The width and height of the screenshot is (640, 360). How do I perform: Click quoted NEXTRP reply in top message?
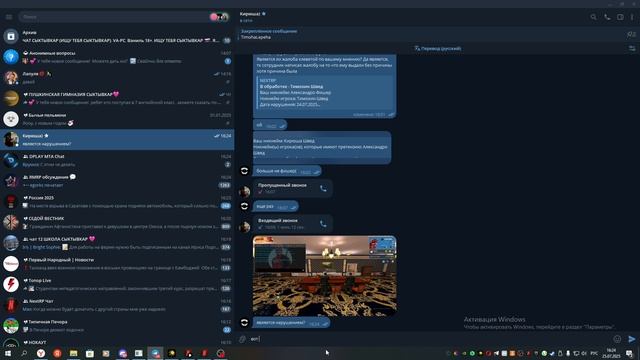tap(325, 93)
